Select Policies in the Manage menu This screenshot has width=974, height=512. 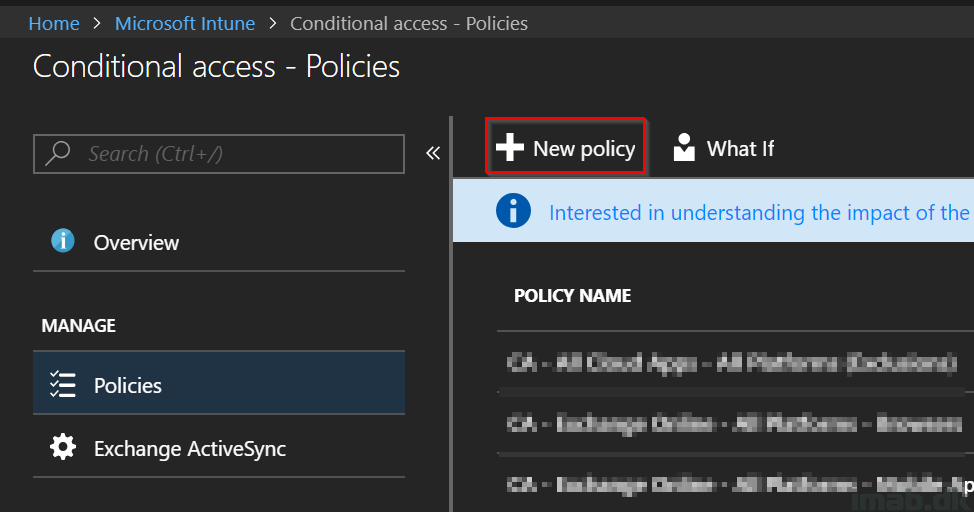[x=219, y=383]
